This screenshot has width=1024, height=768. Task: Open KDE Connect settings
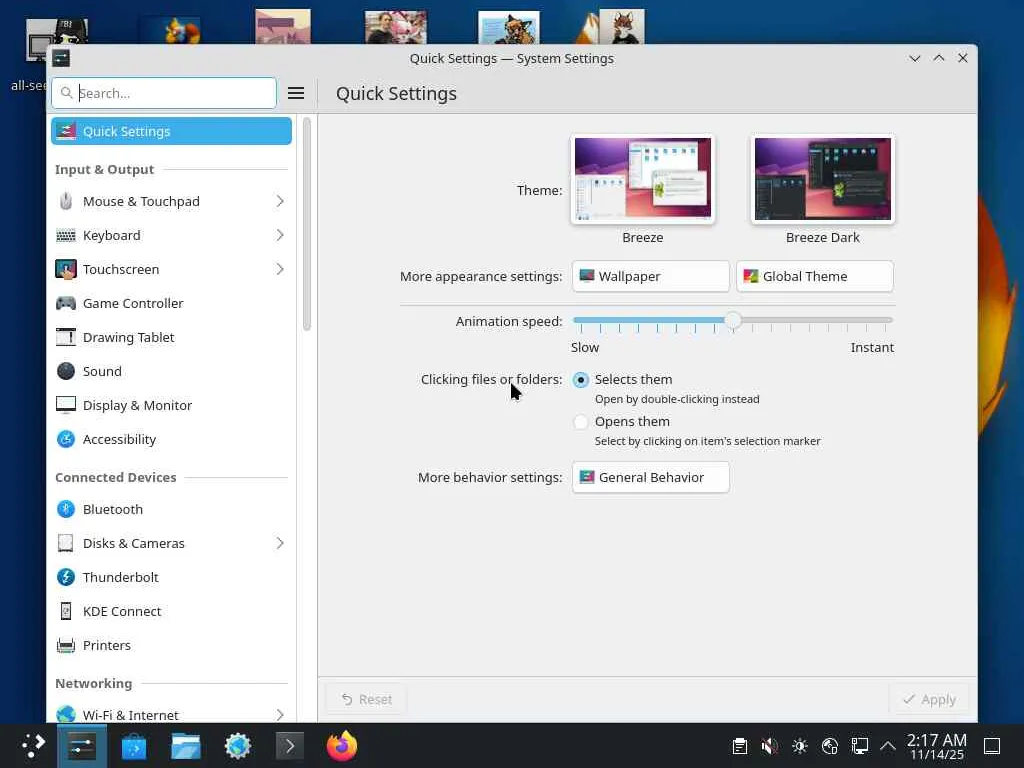tap(172, 611)
